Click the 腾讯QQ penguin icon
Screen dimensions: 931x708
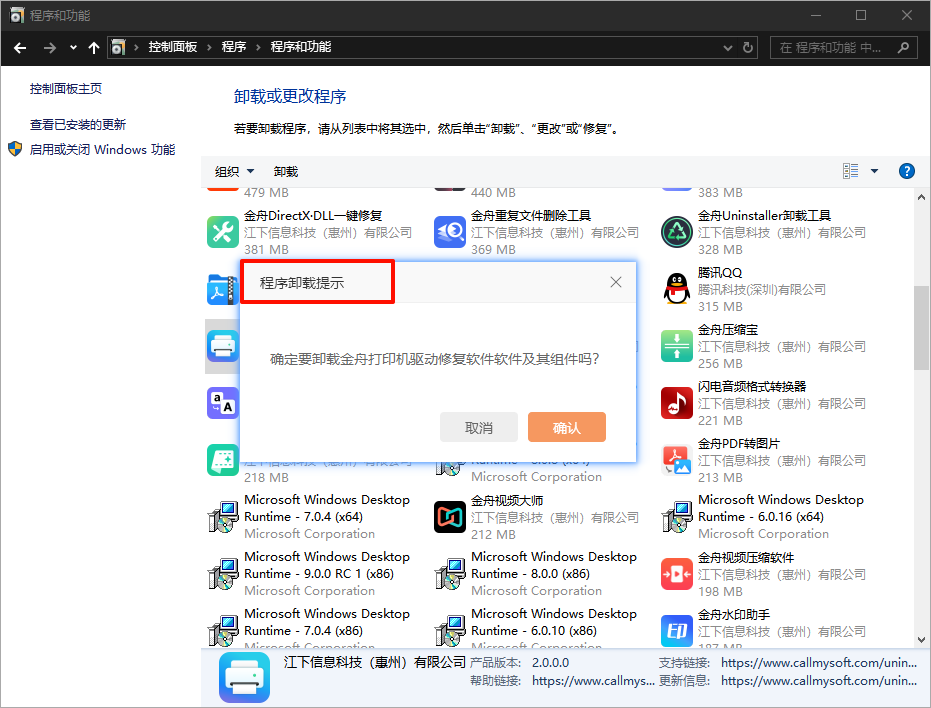[x=677, y=289]
